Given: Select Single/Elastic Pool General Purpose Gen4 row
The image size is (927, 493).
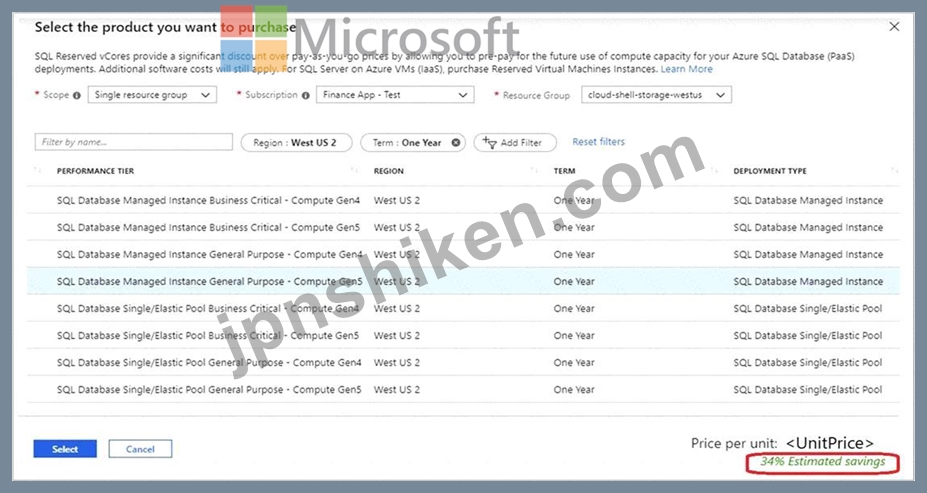Looking at the screenshot, I should coord(464,363).
